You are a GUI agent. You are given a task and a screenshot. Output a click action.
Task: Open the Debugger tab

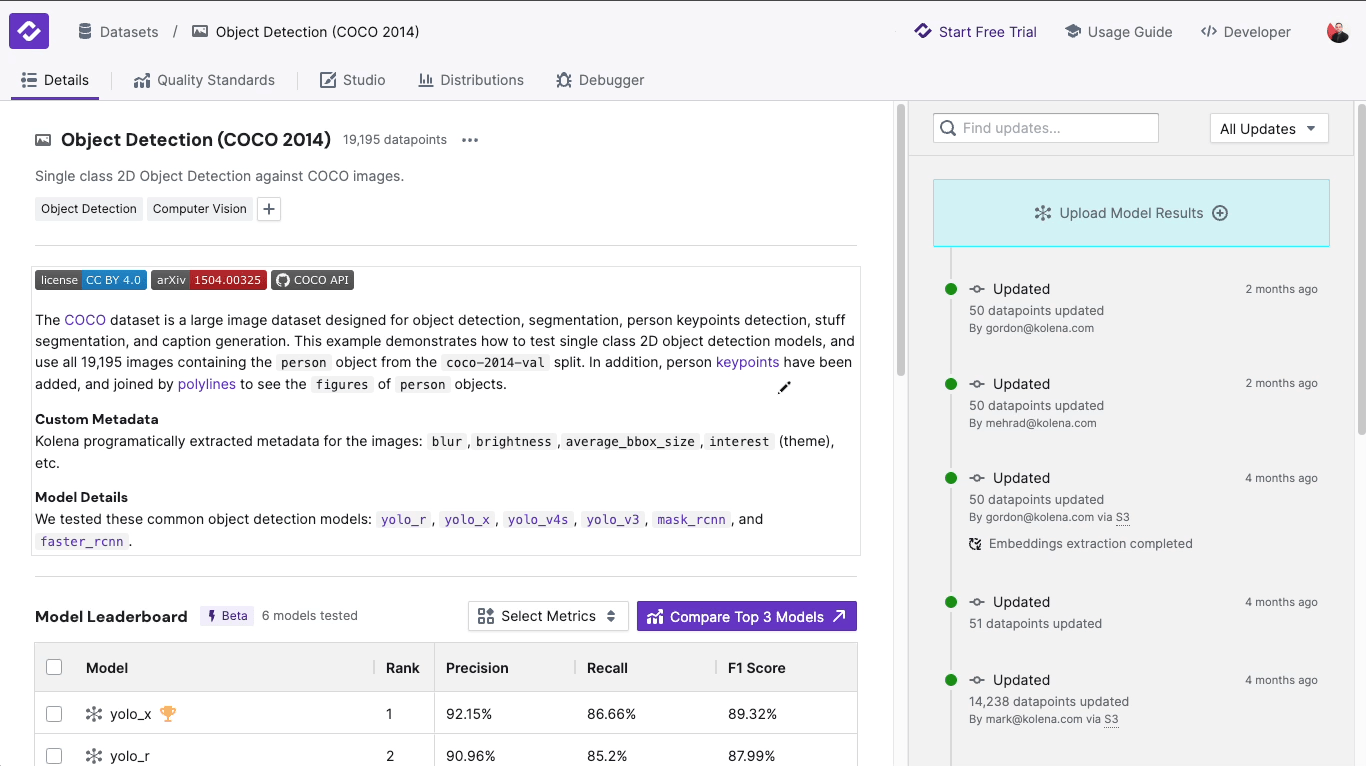600,80
